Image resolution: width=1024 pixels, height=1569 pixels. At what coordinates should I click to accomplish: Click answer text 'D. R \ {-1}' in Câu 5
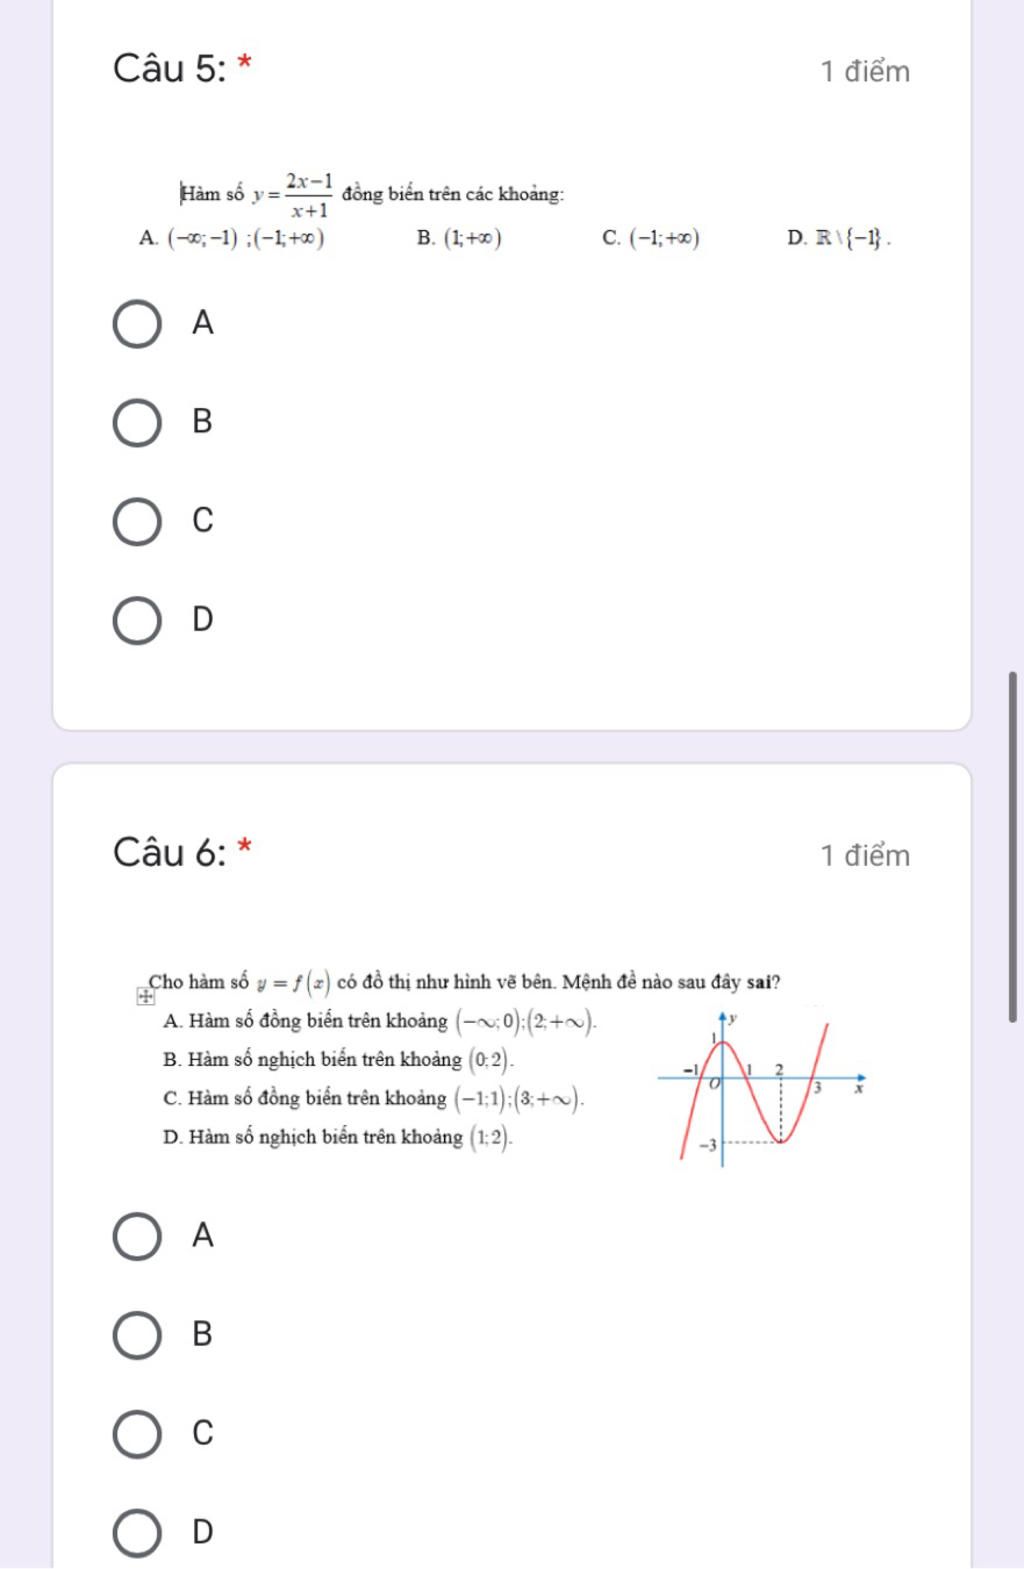point(838,238)
